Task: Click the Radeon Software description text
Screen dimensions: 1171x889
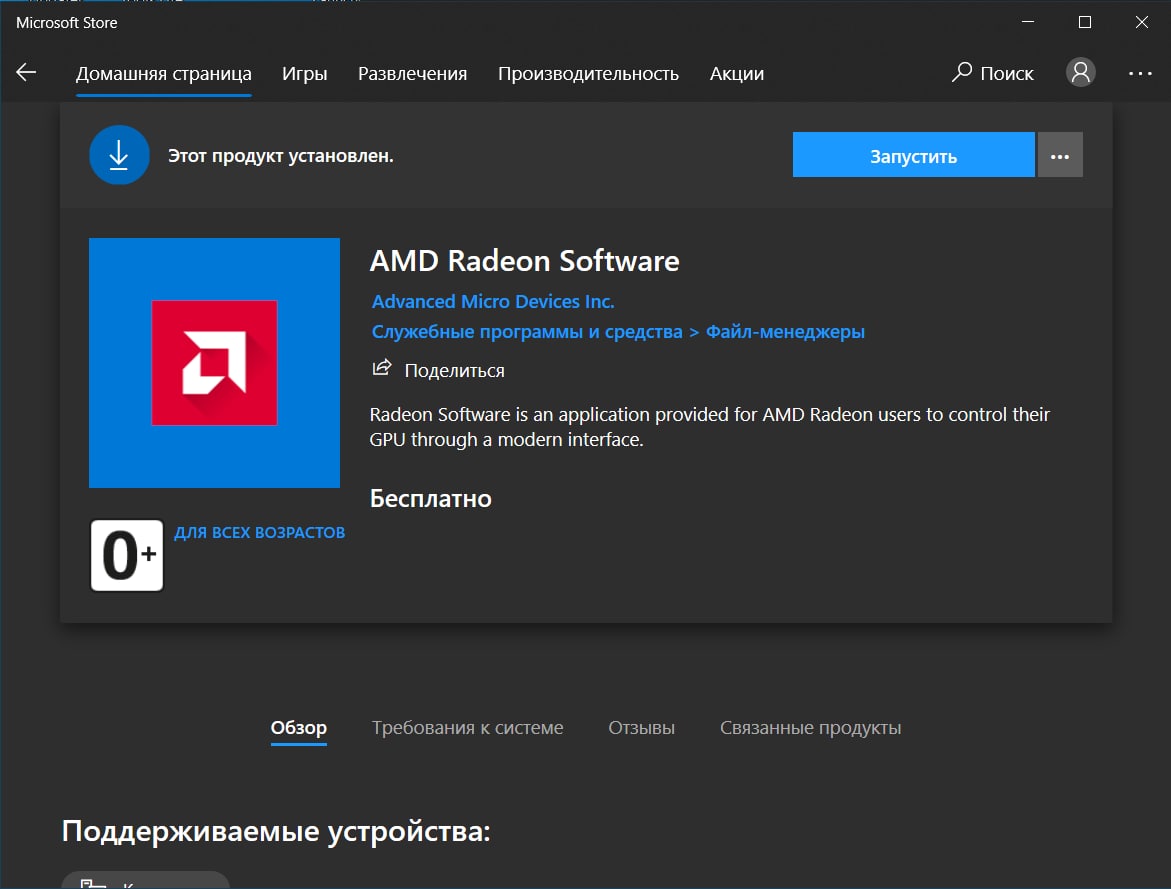Action: (x=709, y=427)
